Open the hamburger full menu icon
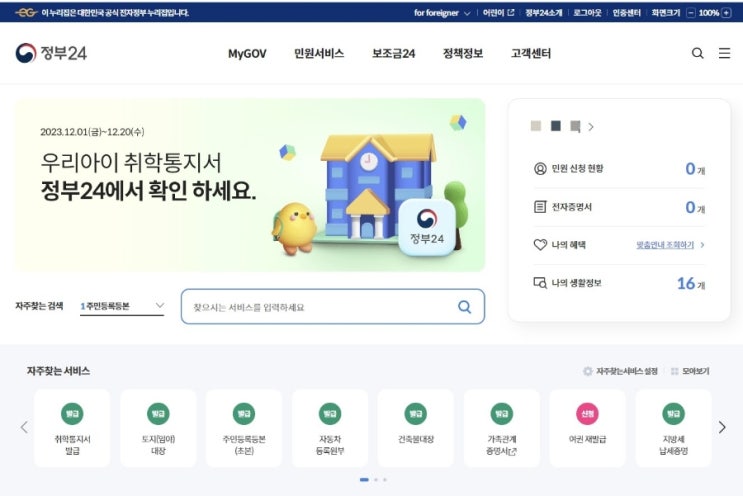The height and width of the screenshot is (496, 743). pos(724,53)
